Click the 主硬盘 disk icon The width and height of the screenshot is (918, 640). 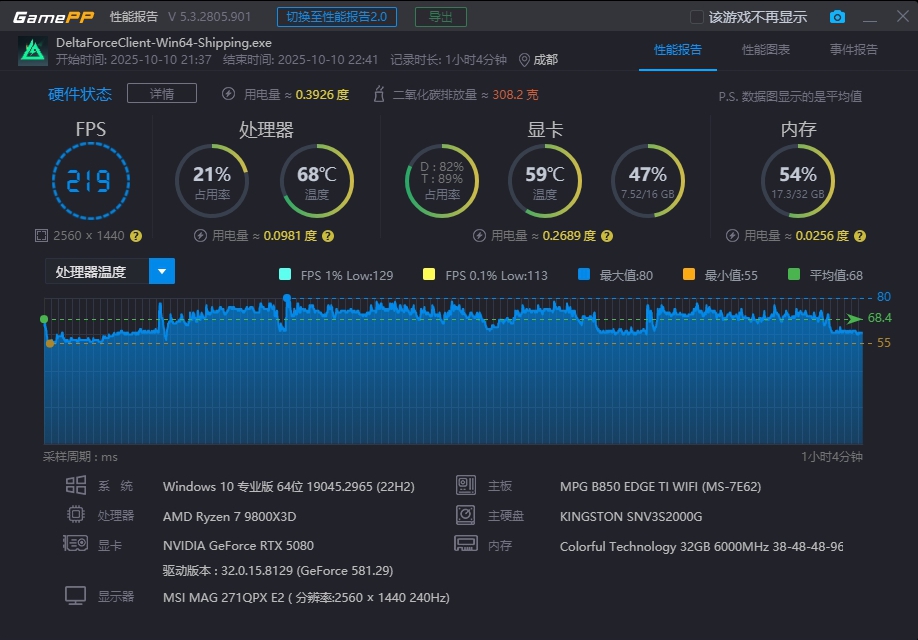(465, 515)
